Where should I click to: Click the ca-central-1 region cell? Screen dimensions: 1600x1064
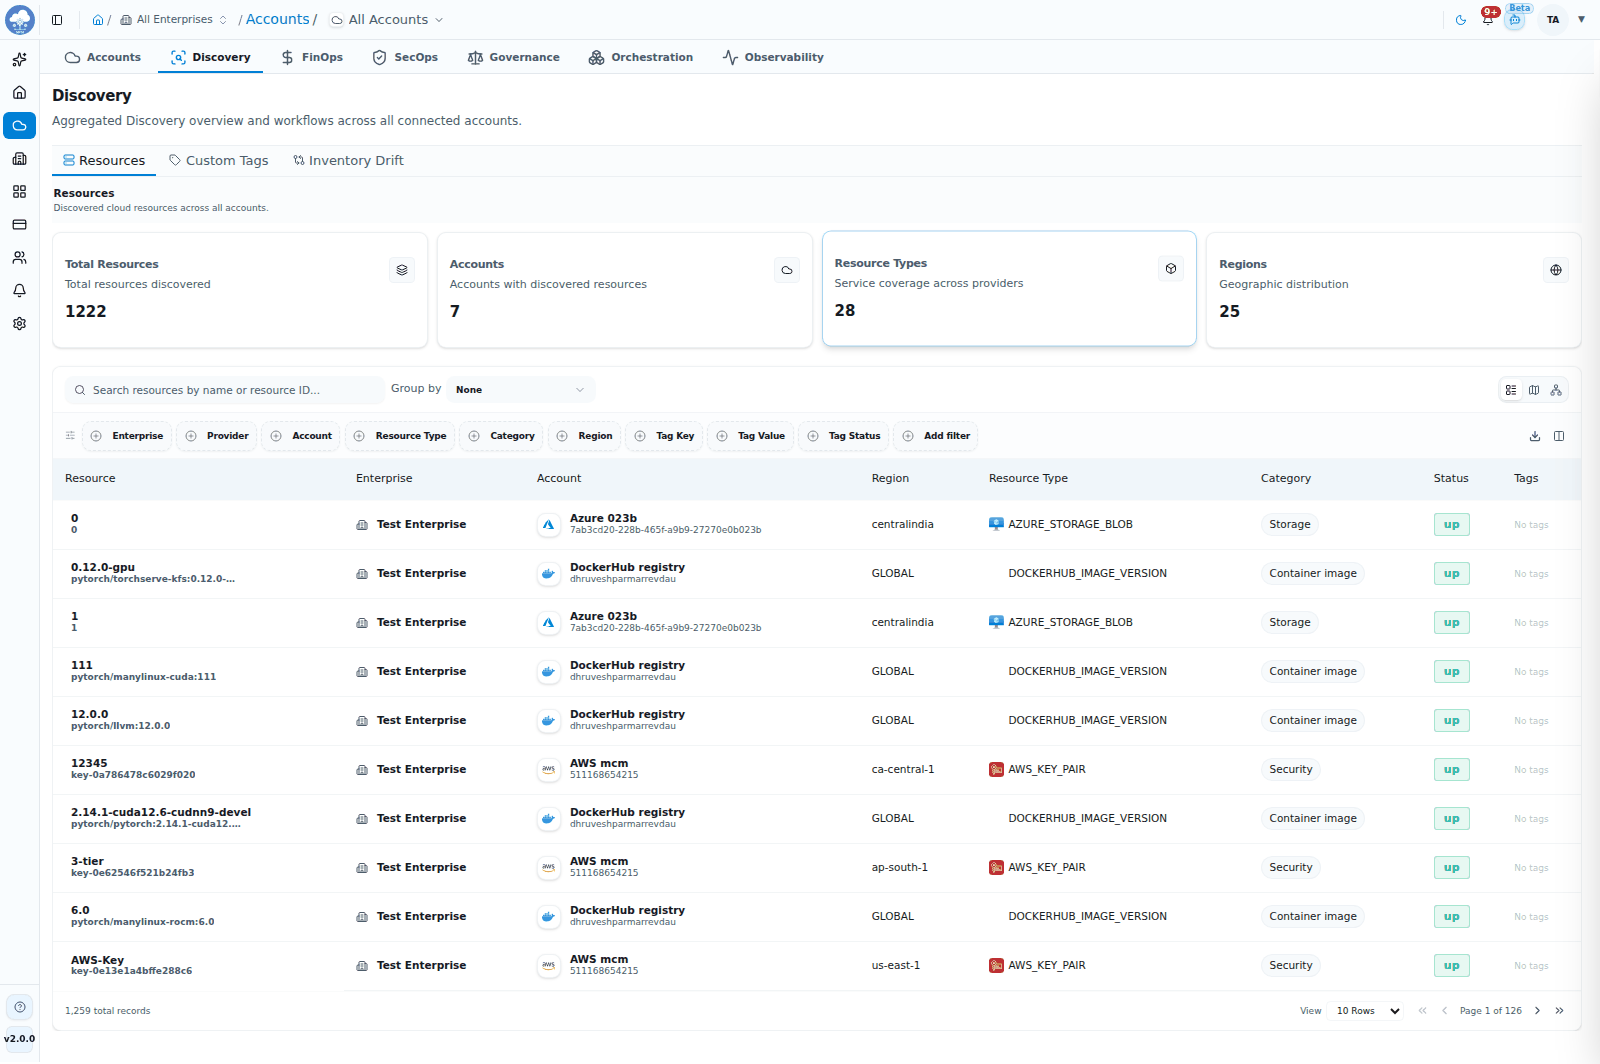pyautogui.click(x=903, y=770)
